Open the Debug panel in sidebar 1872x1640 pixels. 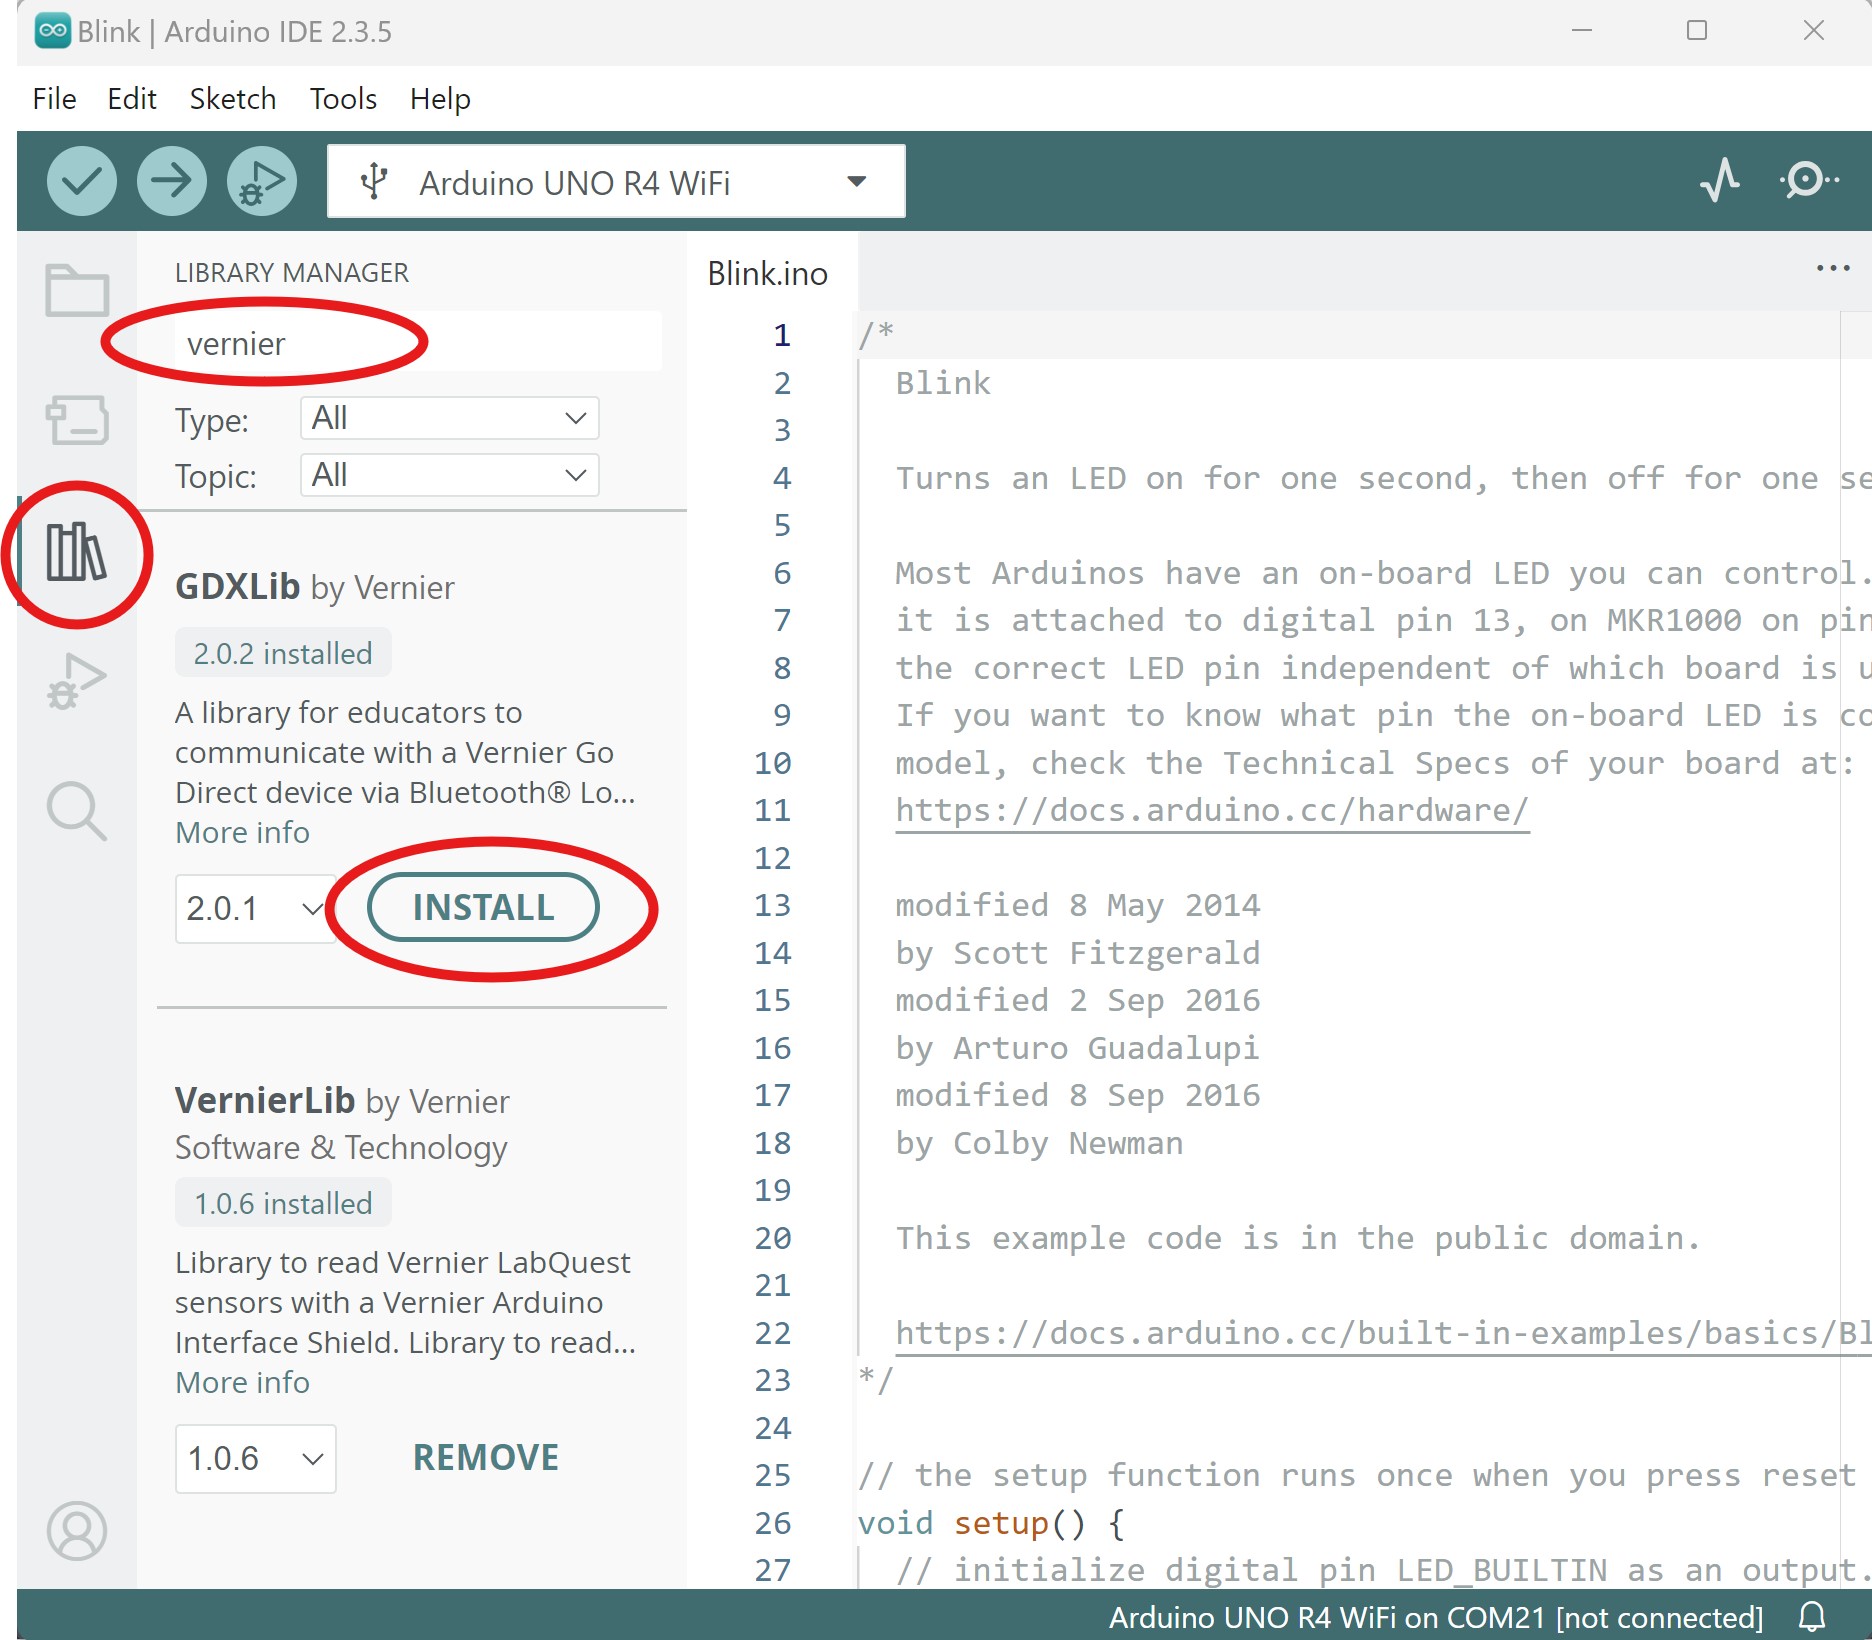pos(77,681)
